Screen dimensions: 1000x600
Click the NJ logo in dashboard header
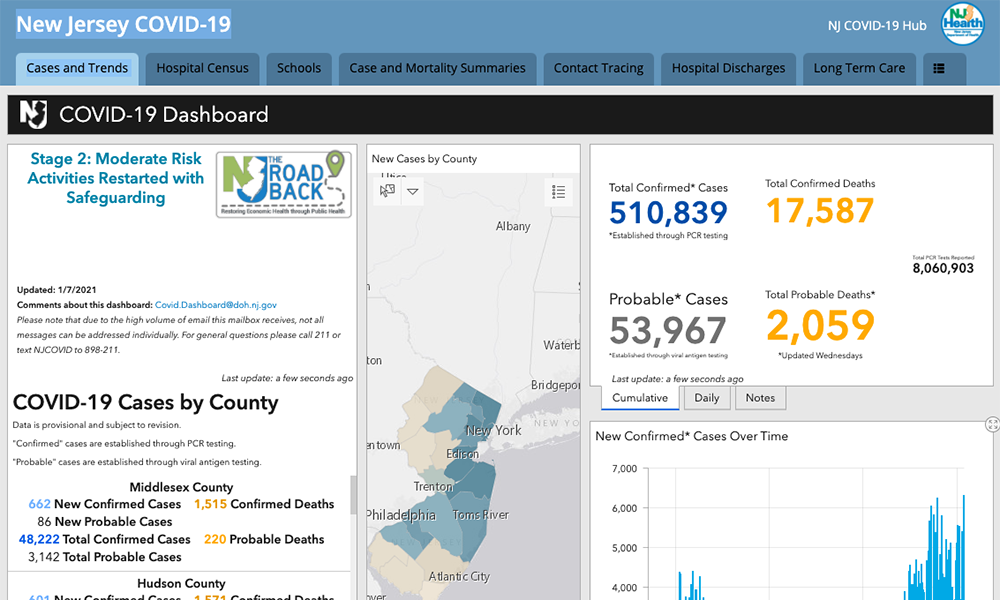(x=33, y=114)
